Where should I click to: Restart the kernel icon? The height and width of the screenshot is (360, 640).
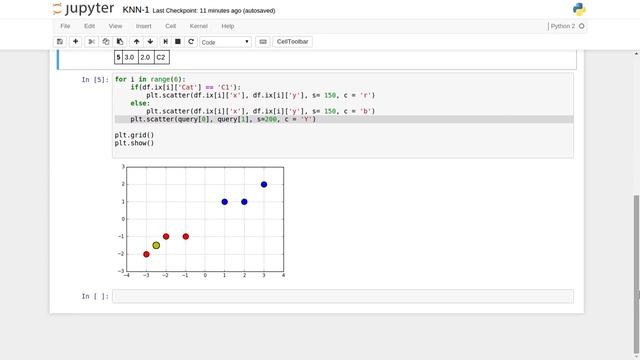pos(191,42)
